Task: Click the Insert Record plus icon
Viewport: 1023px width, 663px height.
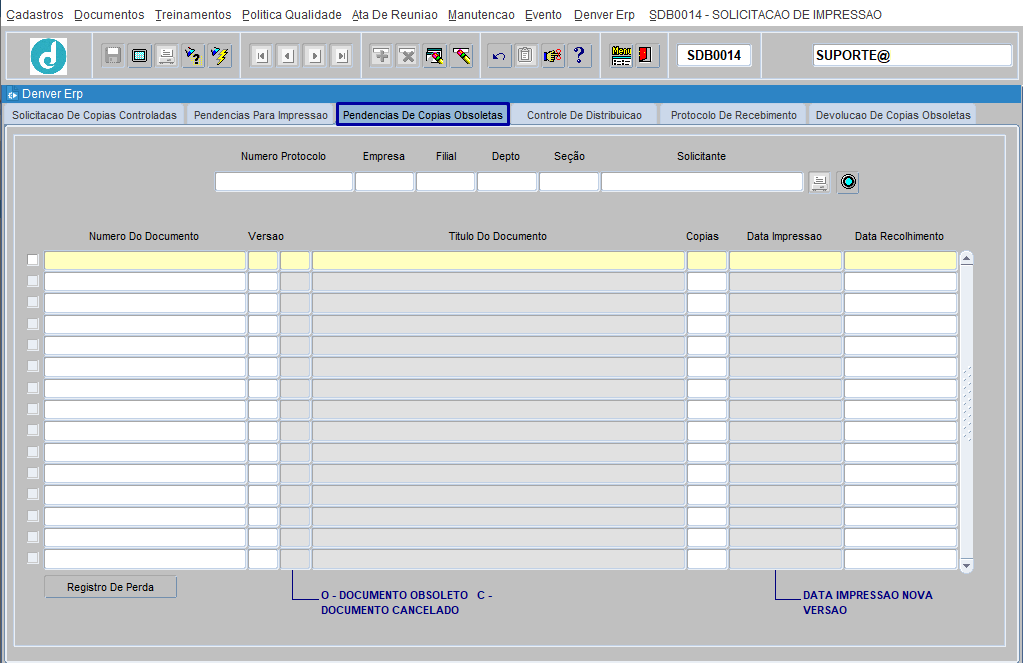Action: 381,55
